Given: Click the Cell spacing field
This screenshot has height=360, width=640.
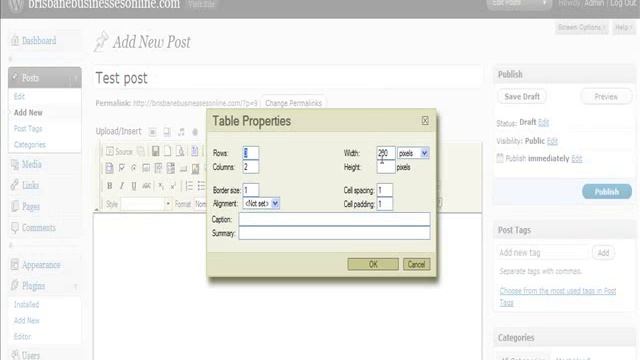Looking at the screenshot, I should click(384, 190).
